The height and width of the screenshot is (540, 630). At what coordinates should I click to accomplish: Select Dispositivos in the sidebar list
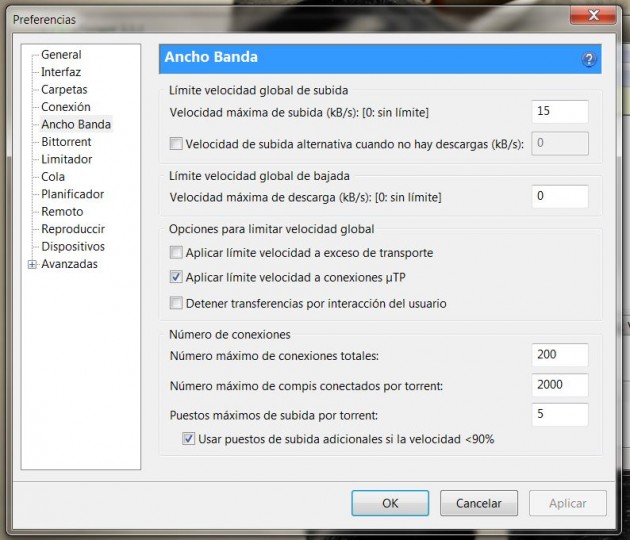pos(72,246)
